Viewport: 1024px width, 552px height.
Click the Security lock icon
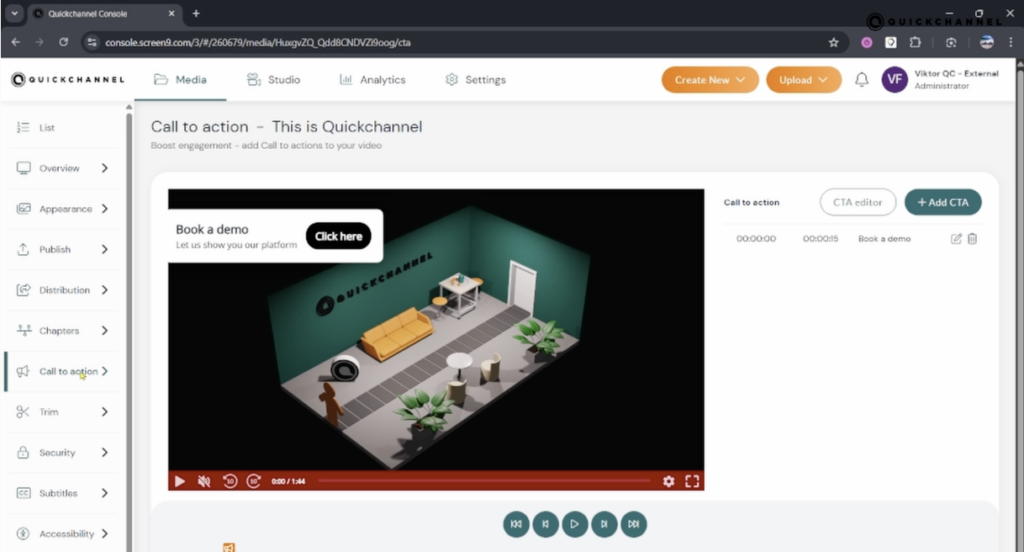coord(24,452)
